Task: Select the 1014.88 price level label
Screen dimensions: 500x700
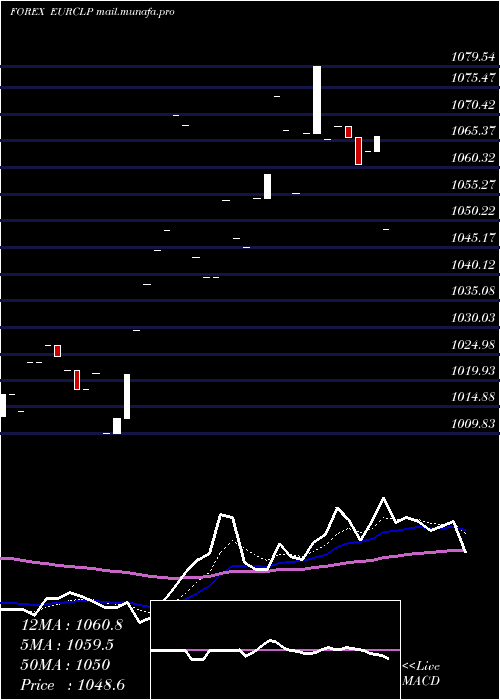Action: click(x=473, y=396)
